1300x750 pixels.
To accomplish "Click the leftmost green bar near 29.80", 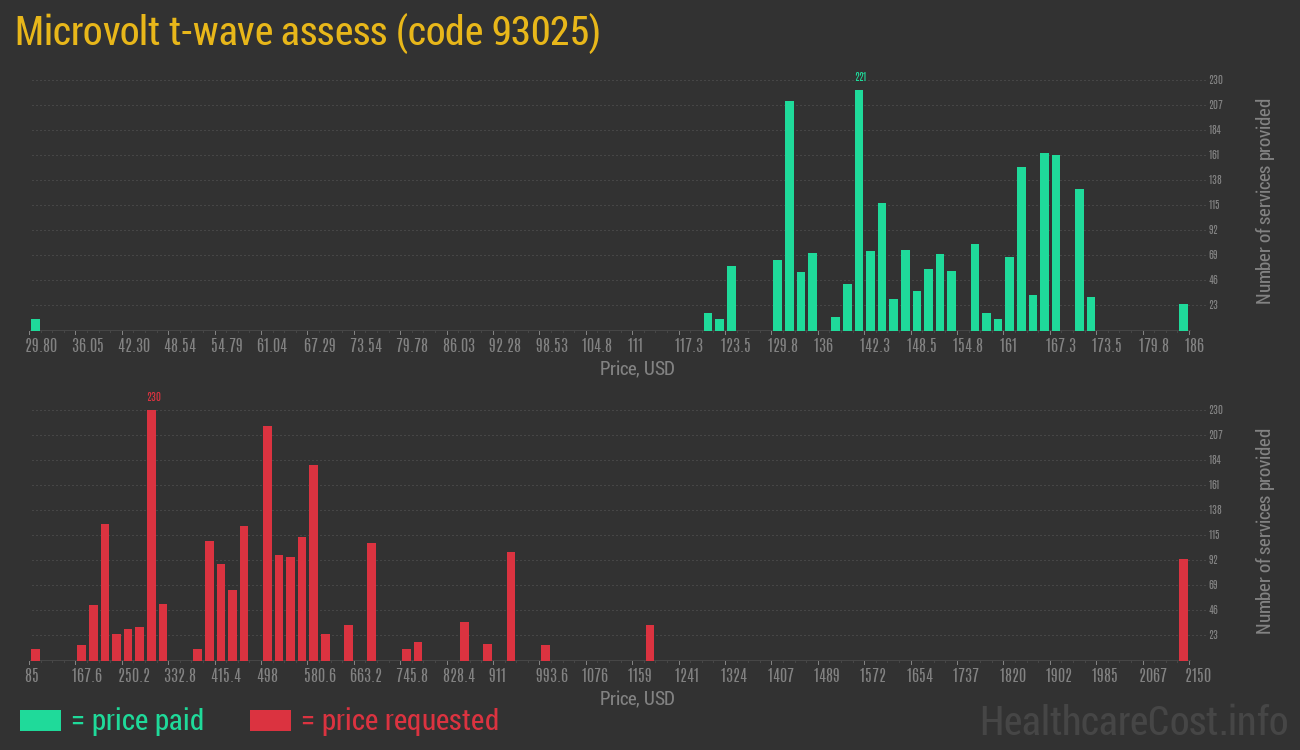I will [x=35, y=324].
